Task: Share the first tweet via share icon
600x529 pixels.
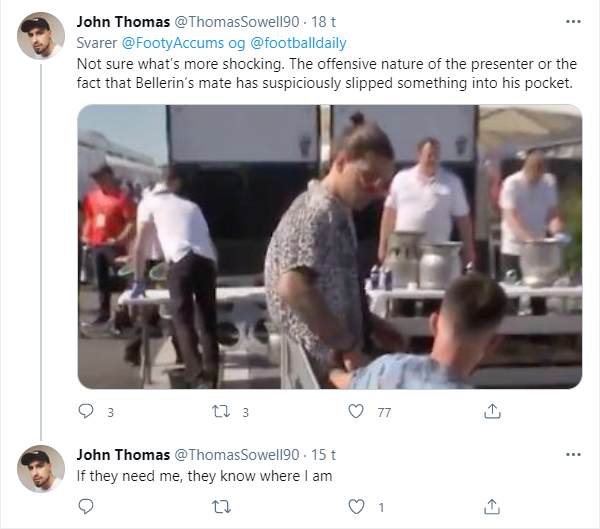Action: click(x=492, y=411)
